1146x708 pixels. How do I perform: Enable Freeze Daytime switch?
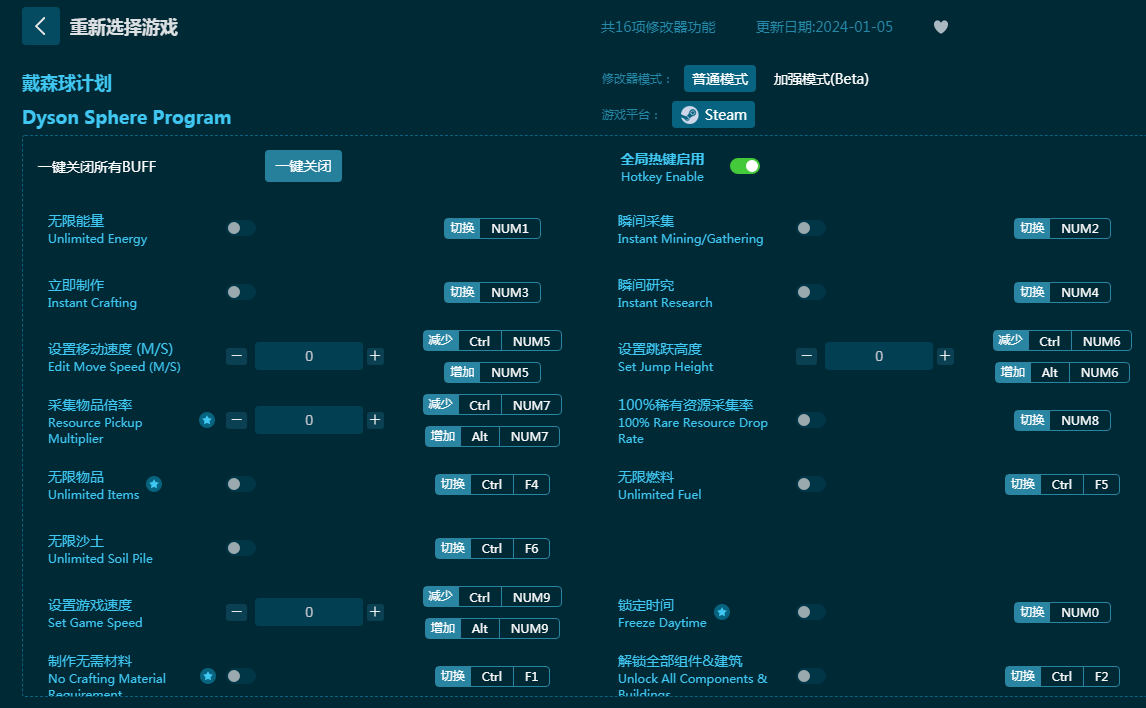(x=811, y=612)
